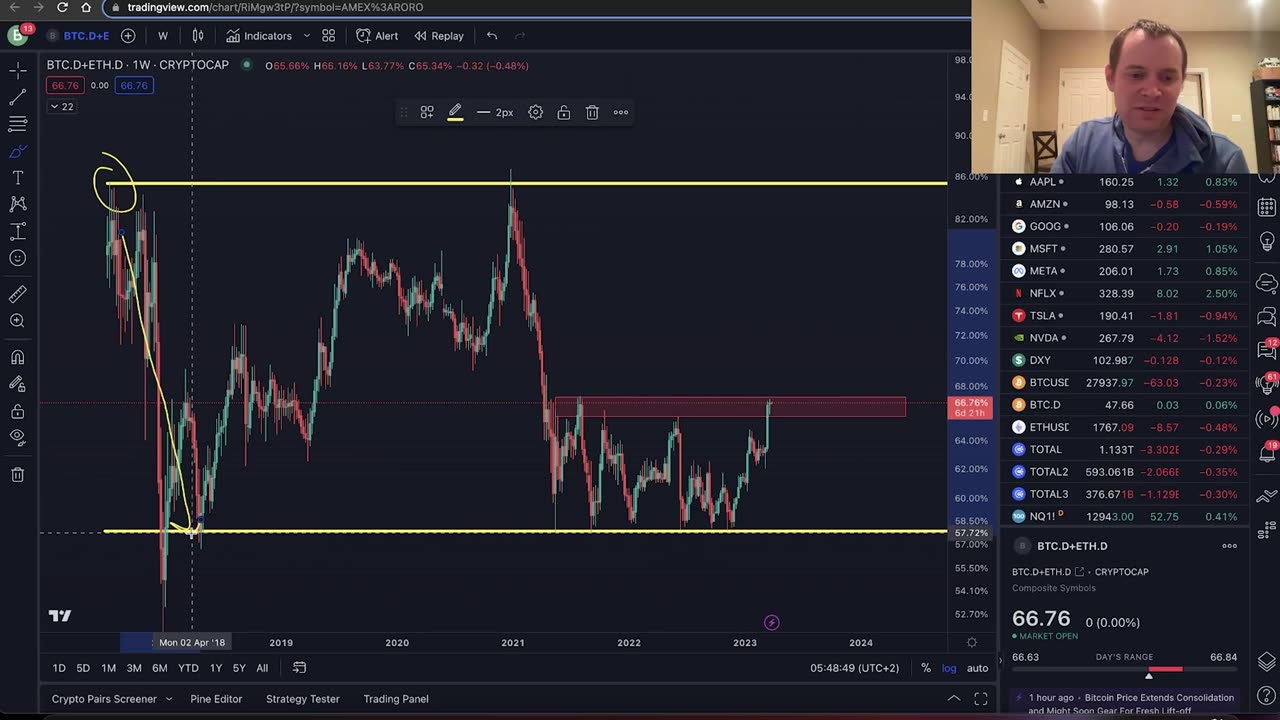Open the candlestick chart type menu

tap(198, 36)
